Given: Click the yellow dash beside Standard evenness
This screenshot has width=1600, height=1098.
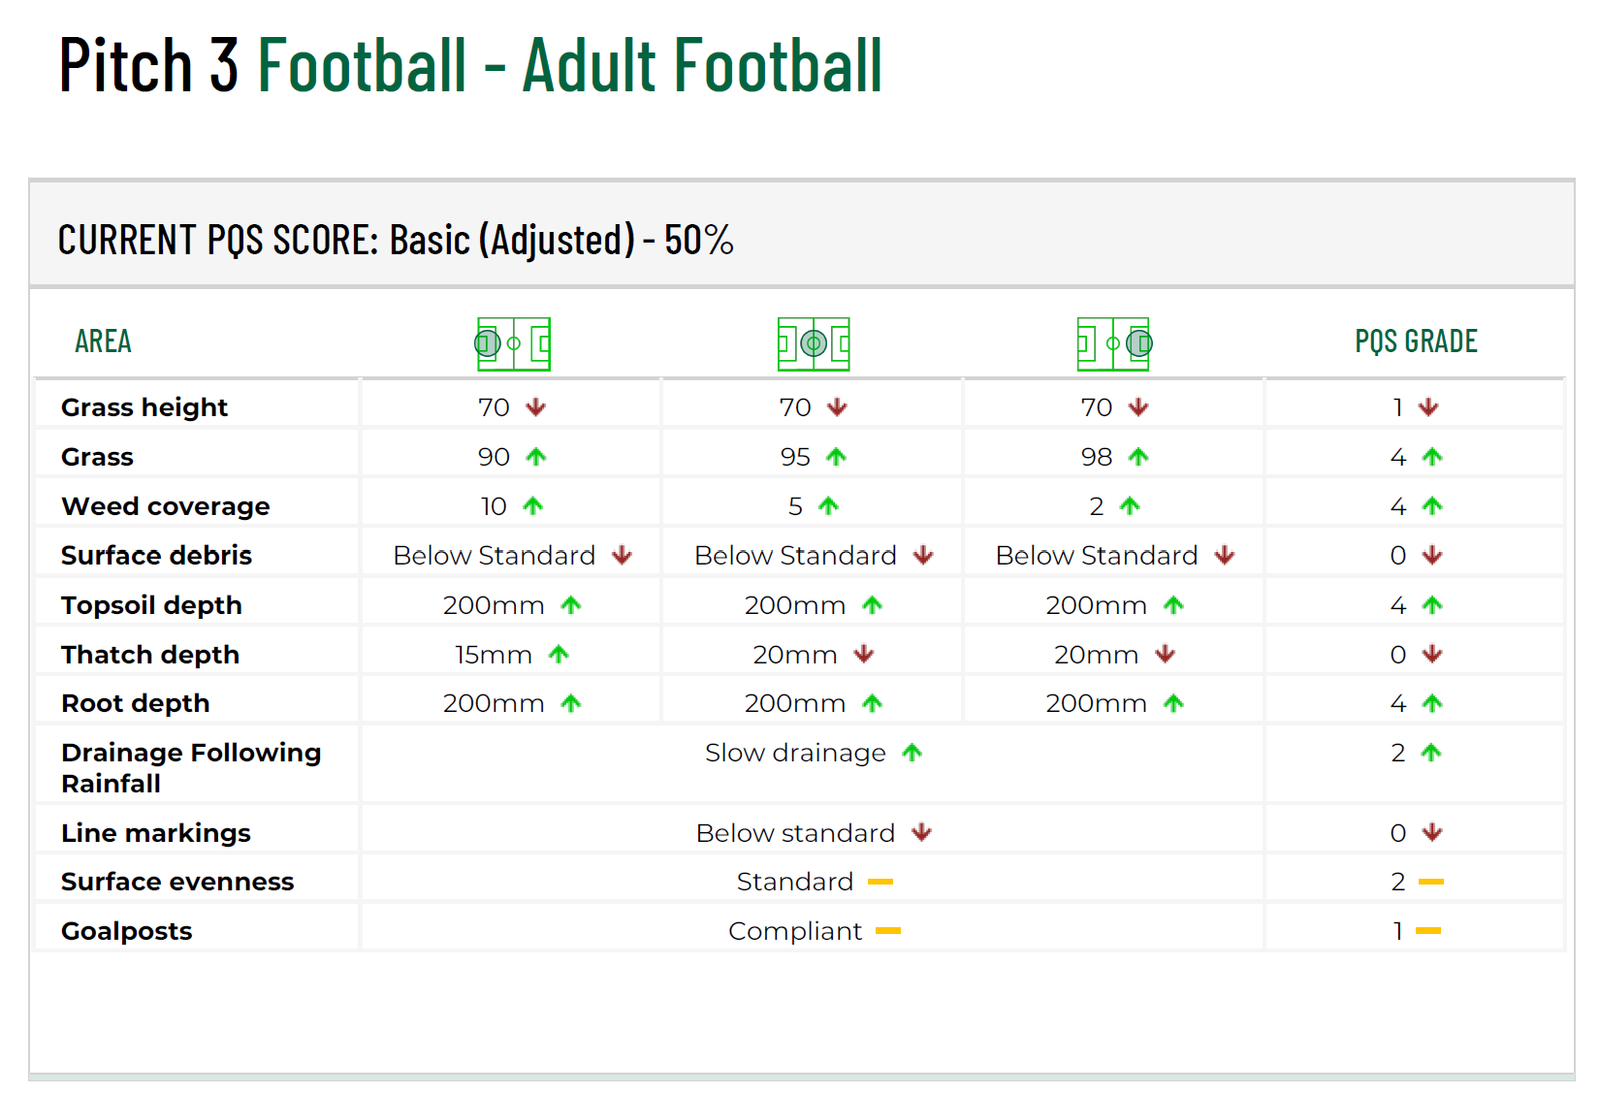Looking at the screenshot, I should tap(880, 882).
